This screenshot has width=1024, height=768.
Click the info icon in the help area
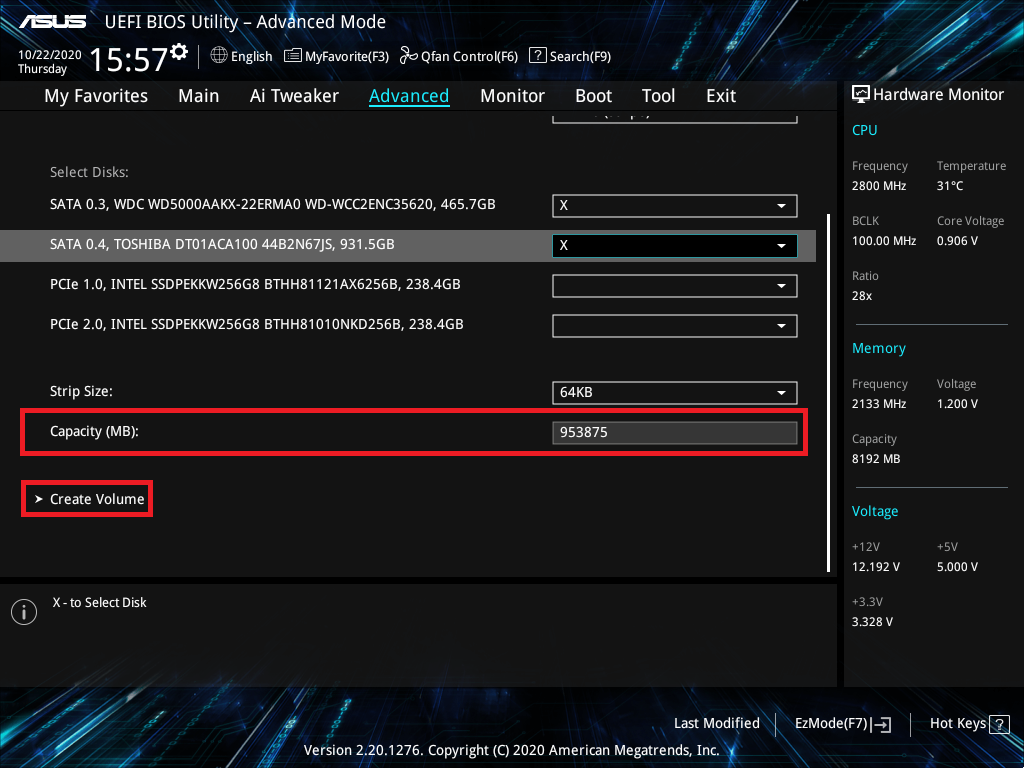pyautogui.click(x=23, y=612)
